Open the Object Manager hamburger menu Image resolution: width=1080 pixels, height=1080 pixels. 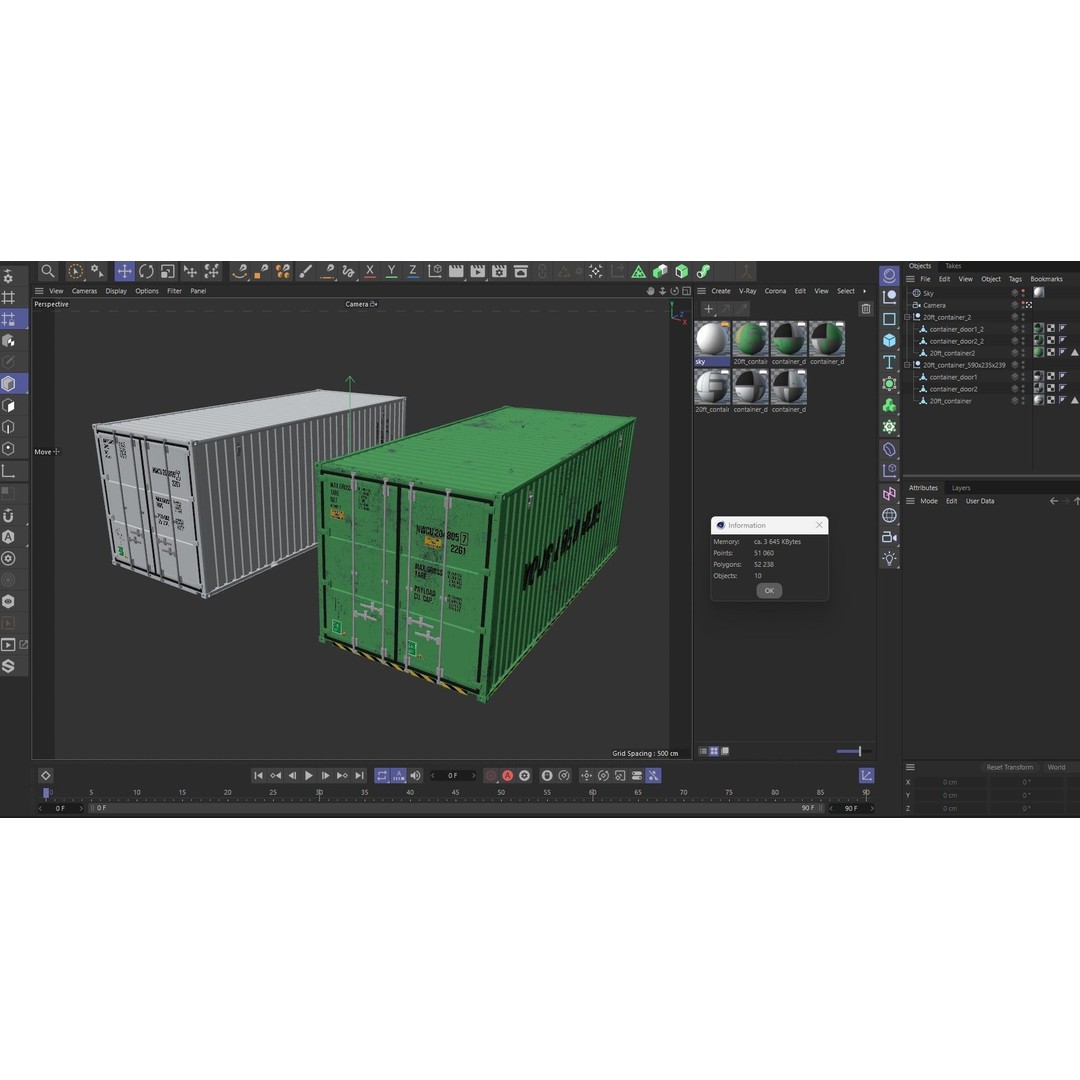(x=910, y=279)
